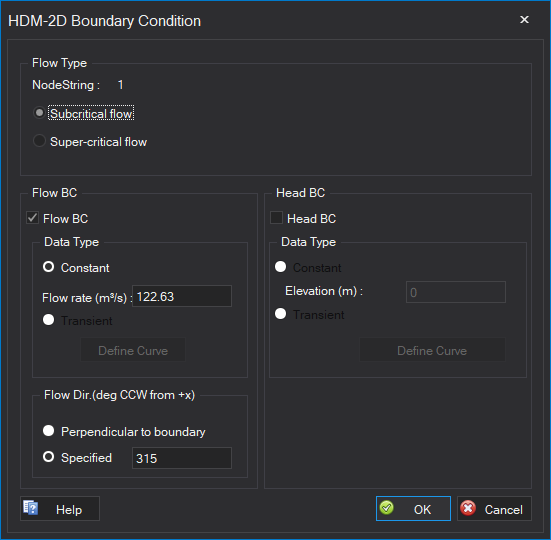Click the Help book icon
The image size is (551, 540).
31,508
